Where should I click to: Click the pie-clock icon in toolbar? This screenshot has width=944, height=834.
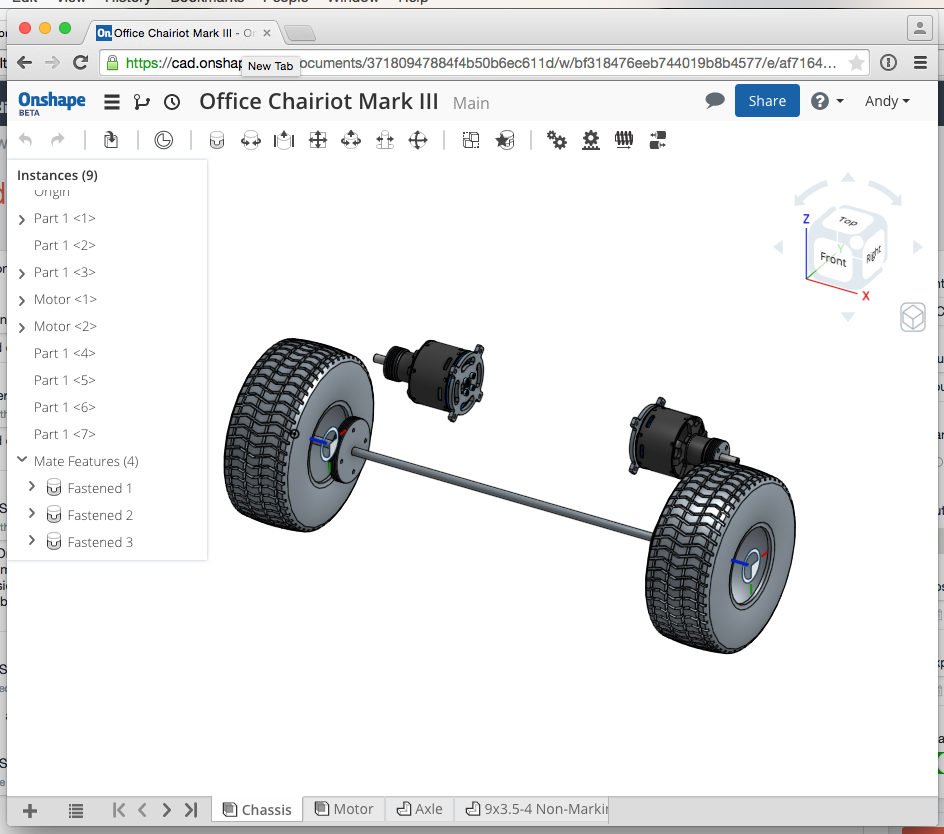164,140
